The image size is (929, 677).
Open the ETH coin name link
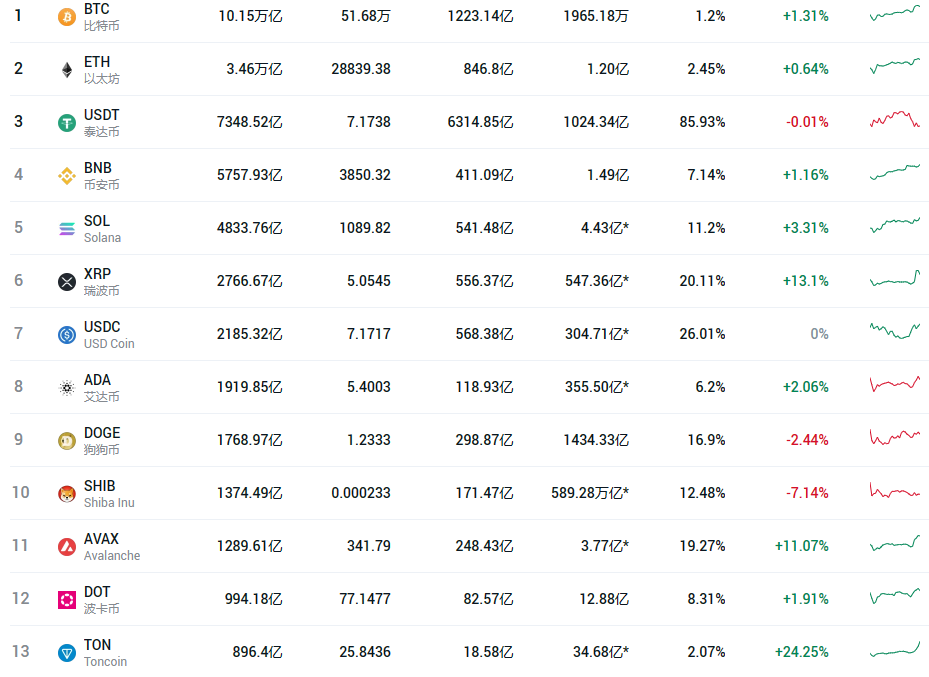(x=97, y=62)
